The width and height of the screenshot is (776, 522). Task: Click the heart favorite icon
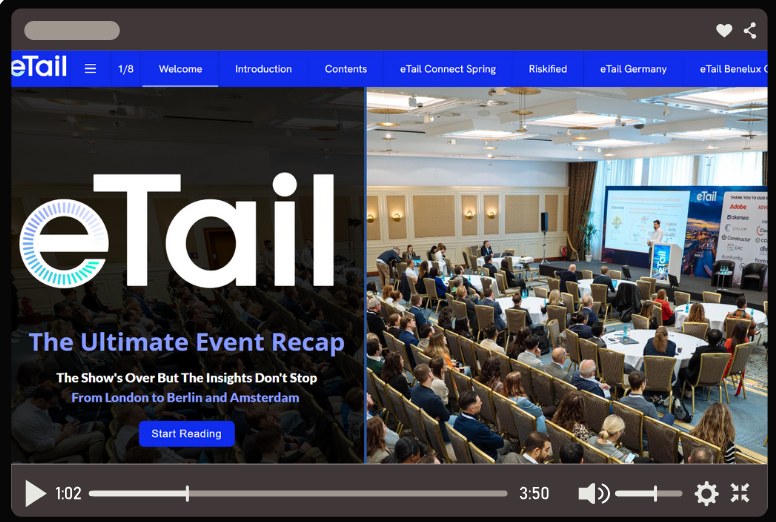(x=724, y=31)
